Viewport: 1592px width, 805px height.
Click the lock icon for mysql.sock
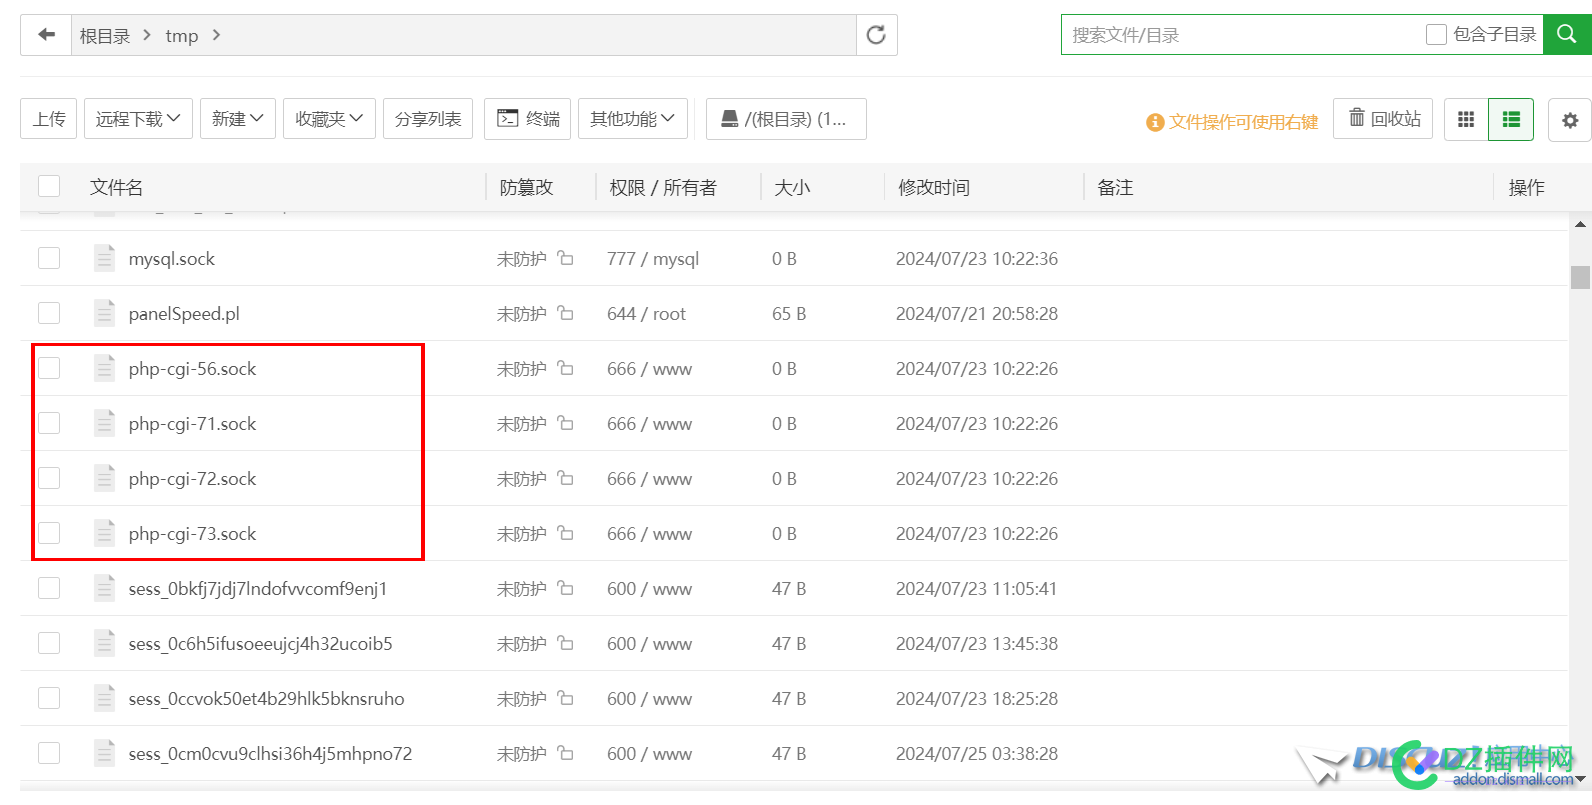[x=565, y=258]
